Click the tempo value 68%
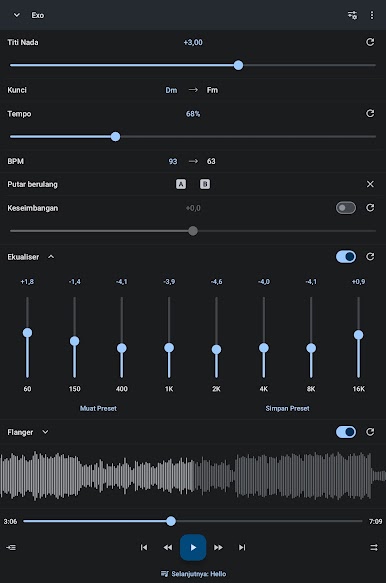386x583 pixels. pos(193,114)
